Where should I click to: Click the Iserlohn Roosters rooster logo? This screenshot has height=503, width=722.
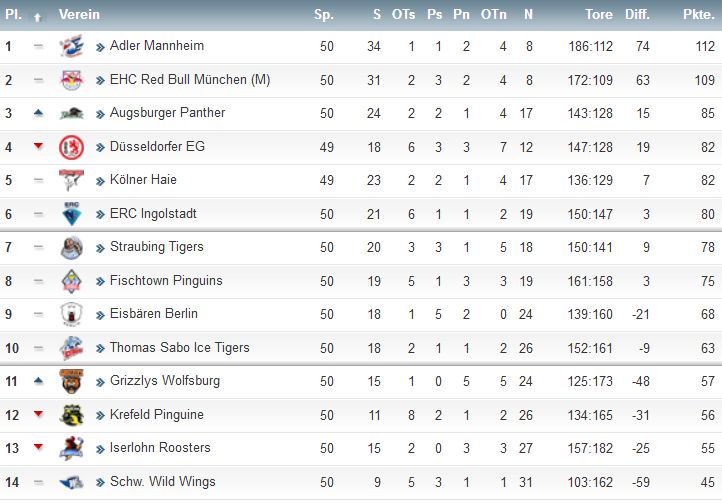(x=71, y=448)
